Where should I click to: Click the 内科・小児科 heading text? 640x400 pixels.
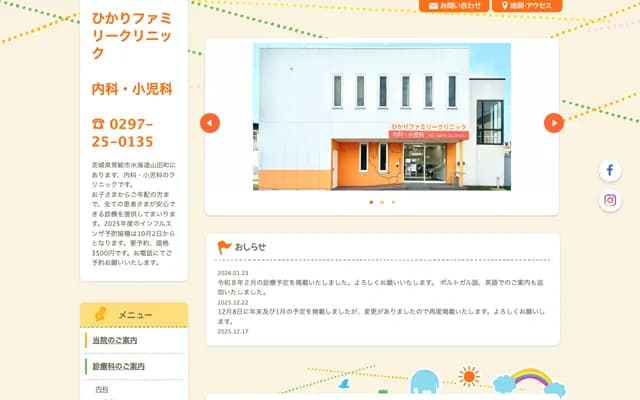tap(132, 89)
